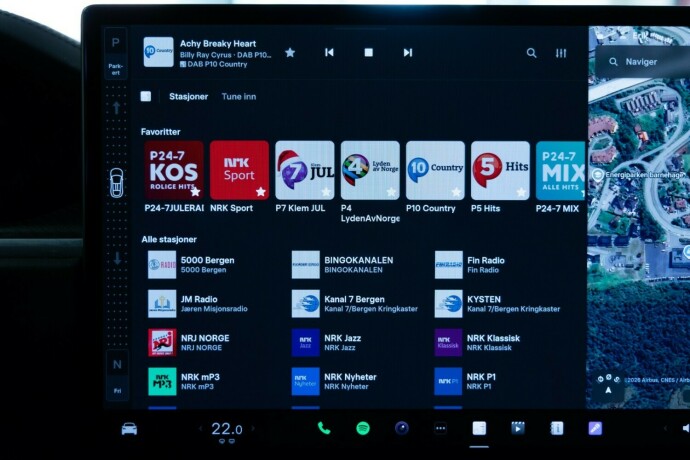Play NRK Sport favorite station
This screenshot has width=690, height=460.
[239, 170]
